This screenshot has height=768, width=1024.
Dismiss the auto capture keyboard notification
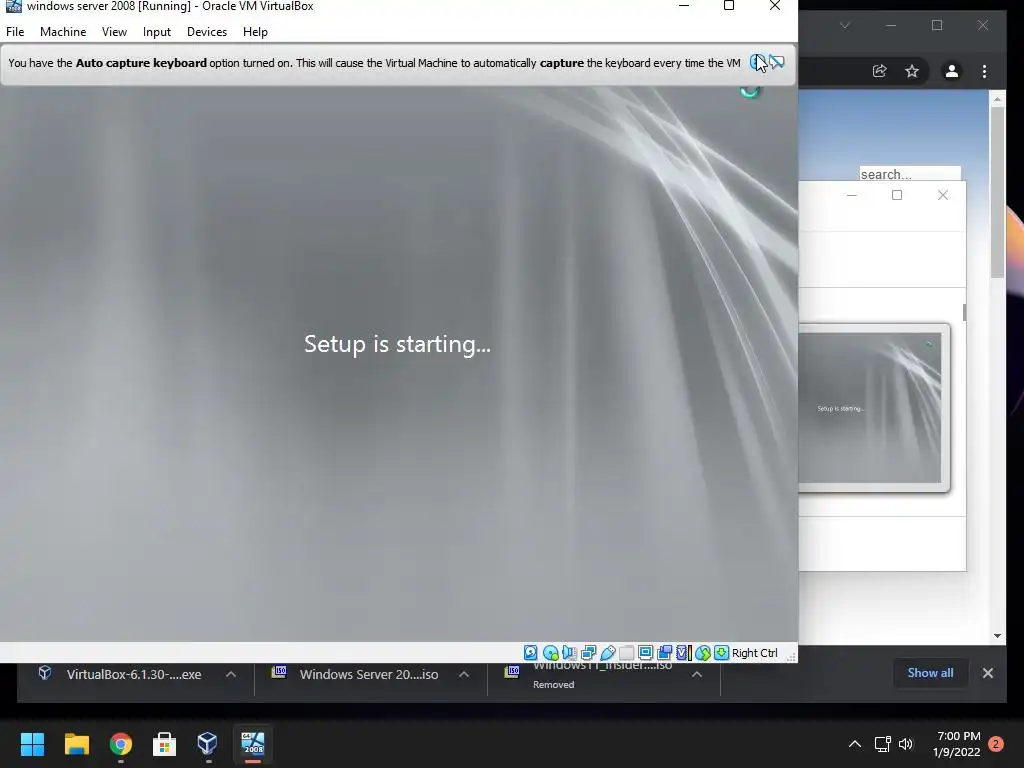tap(758, 63)
